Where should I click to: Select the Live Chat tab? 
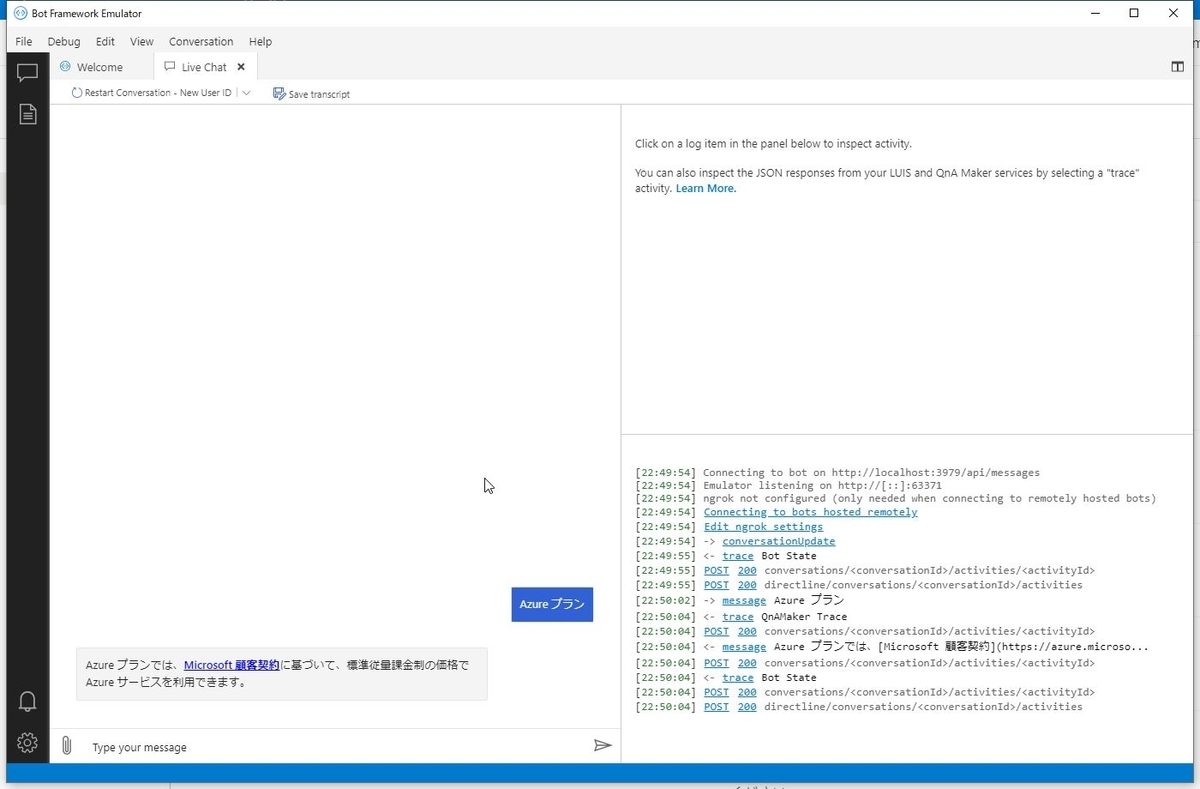click(205, 67)
